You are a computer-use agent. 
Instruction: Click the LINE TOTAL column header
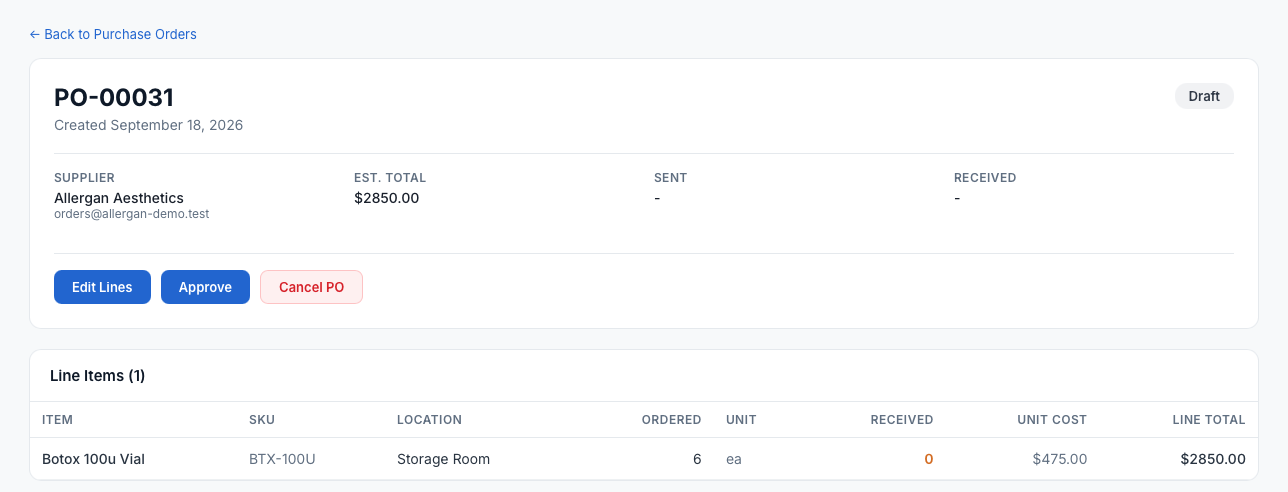point(1209,420)
